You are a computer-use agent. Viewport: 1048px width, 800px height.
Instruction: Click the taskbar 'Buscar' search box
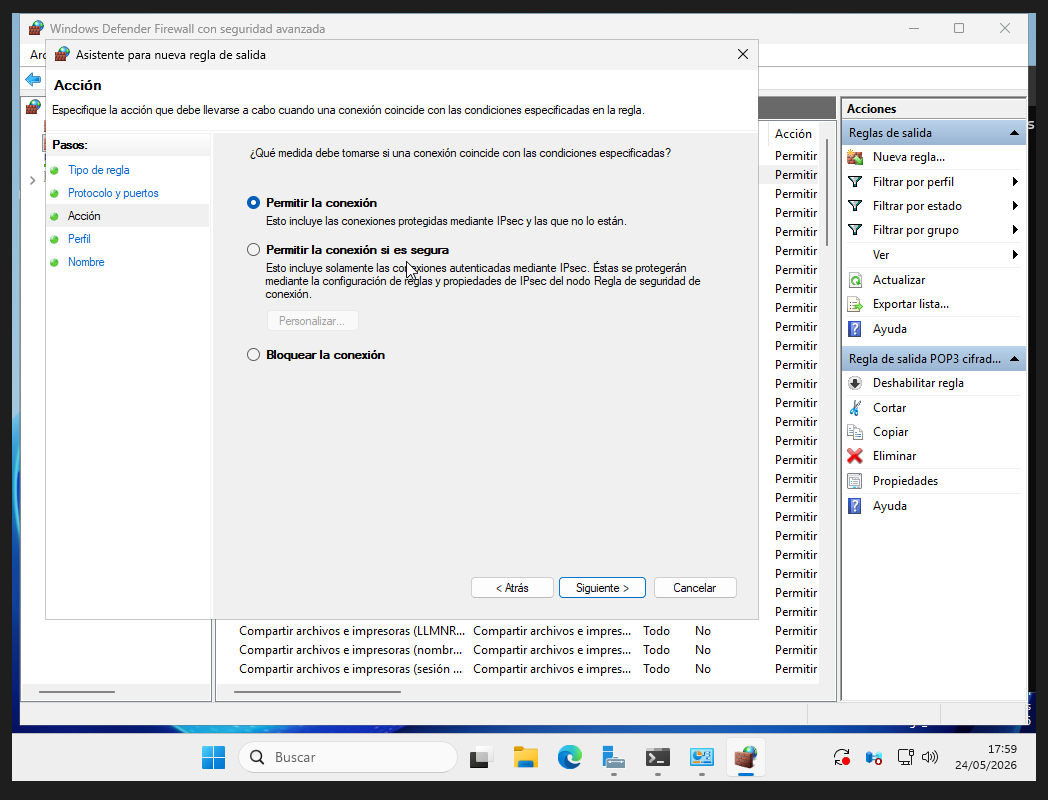pyautogui.click(x=348, y=757)
